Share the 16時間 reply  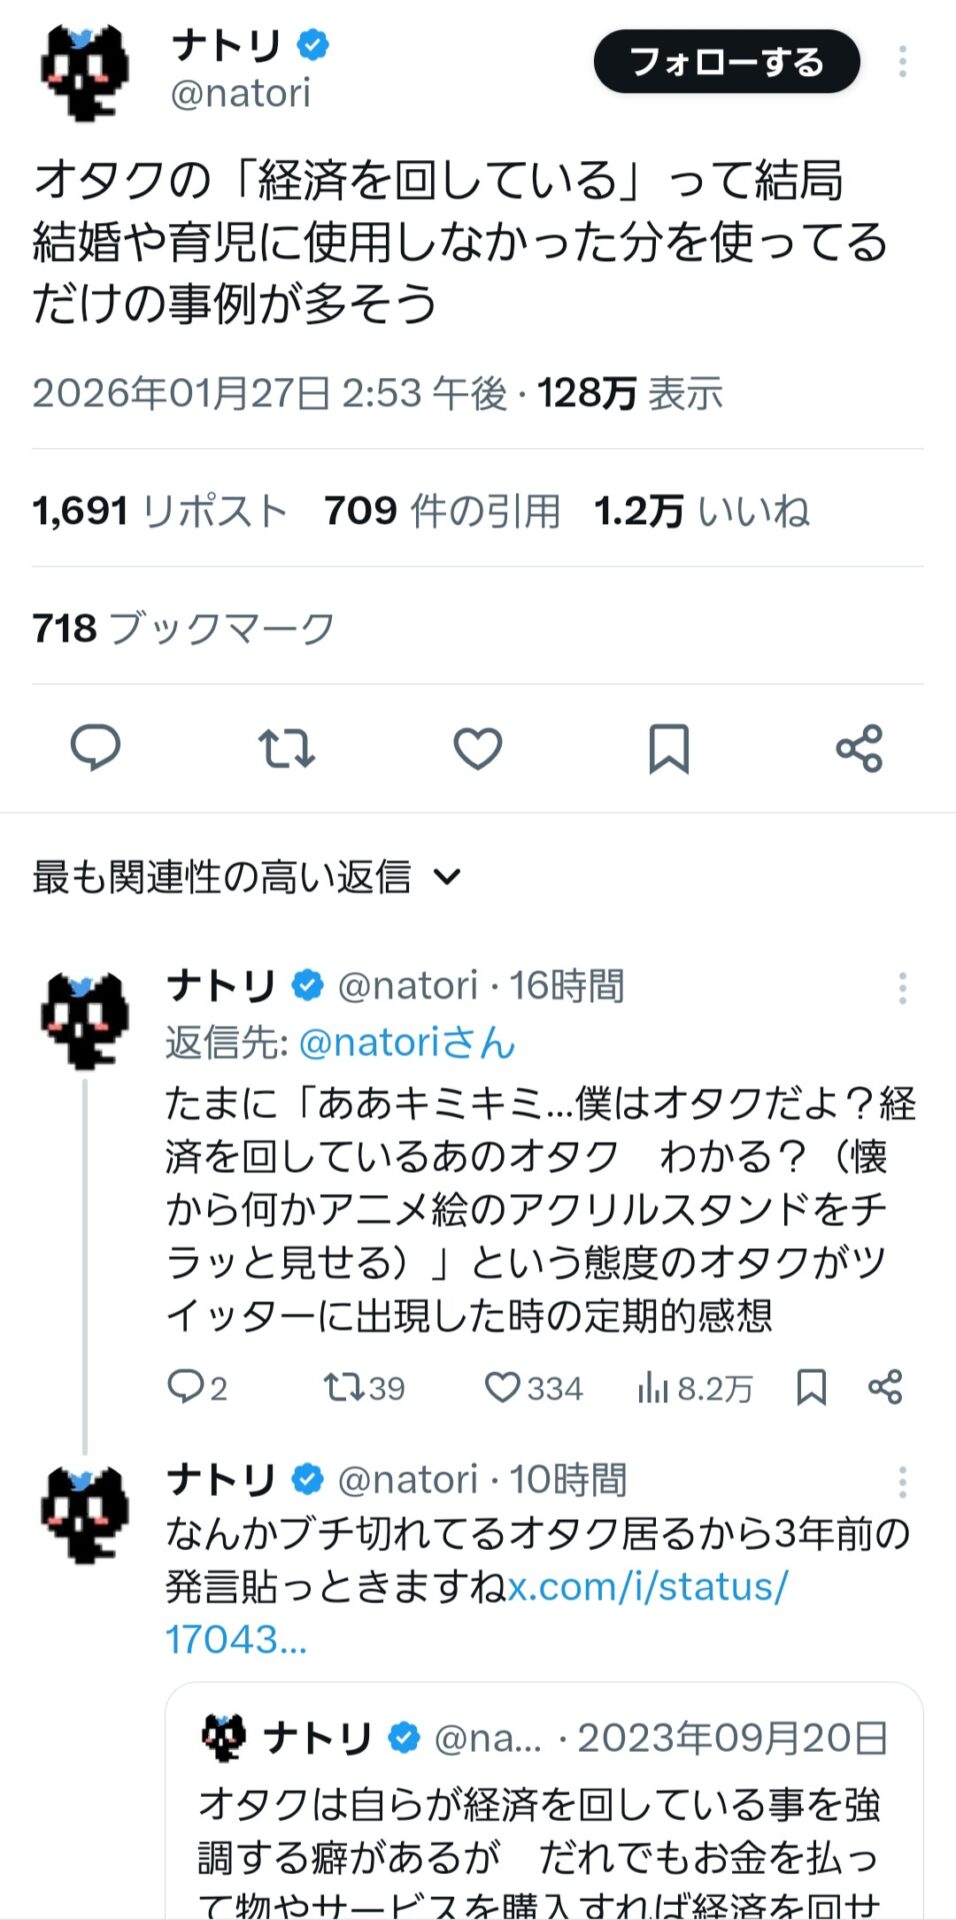[885, 1387]
